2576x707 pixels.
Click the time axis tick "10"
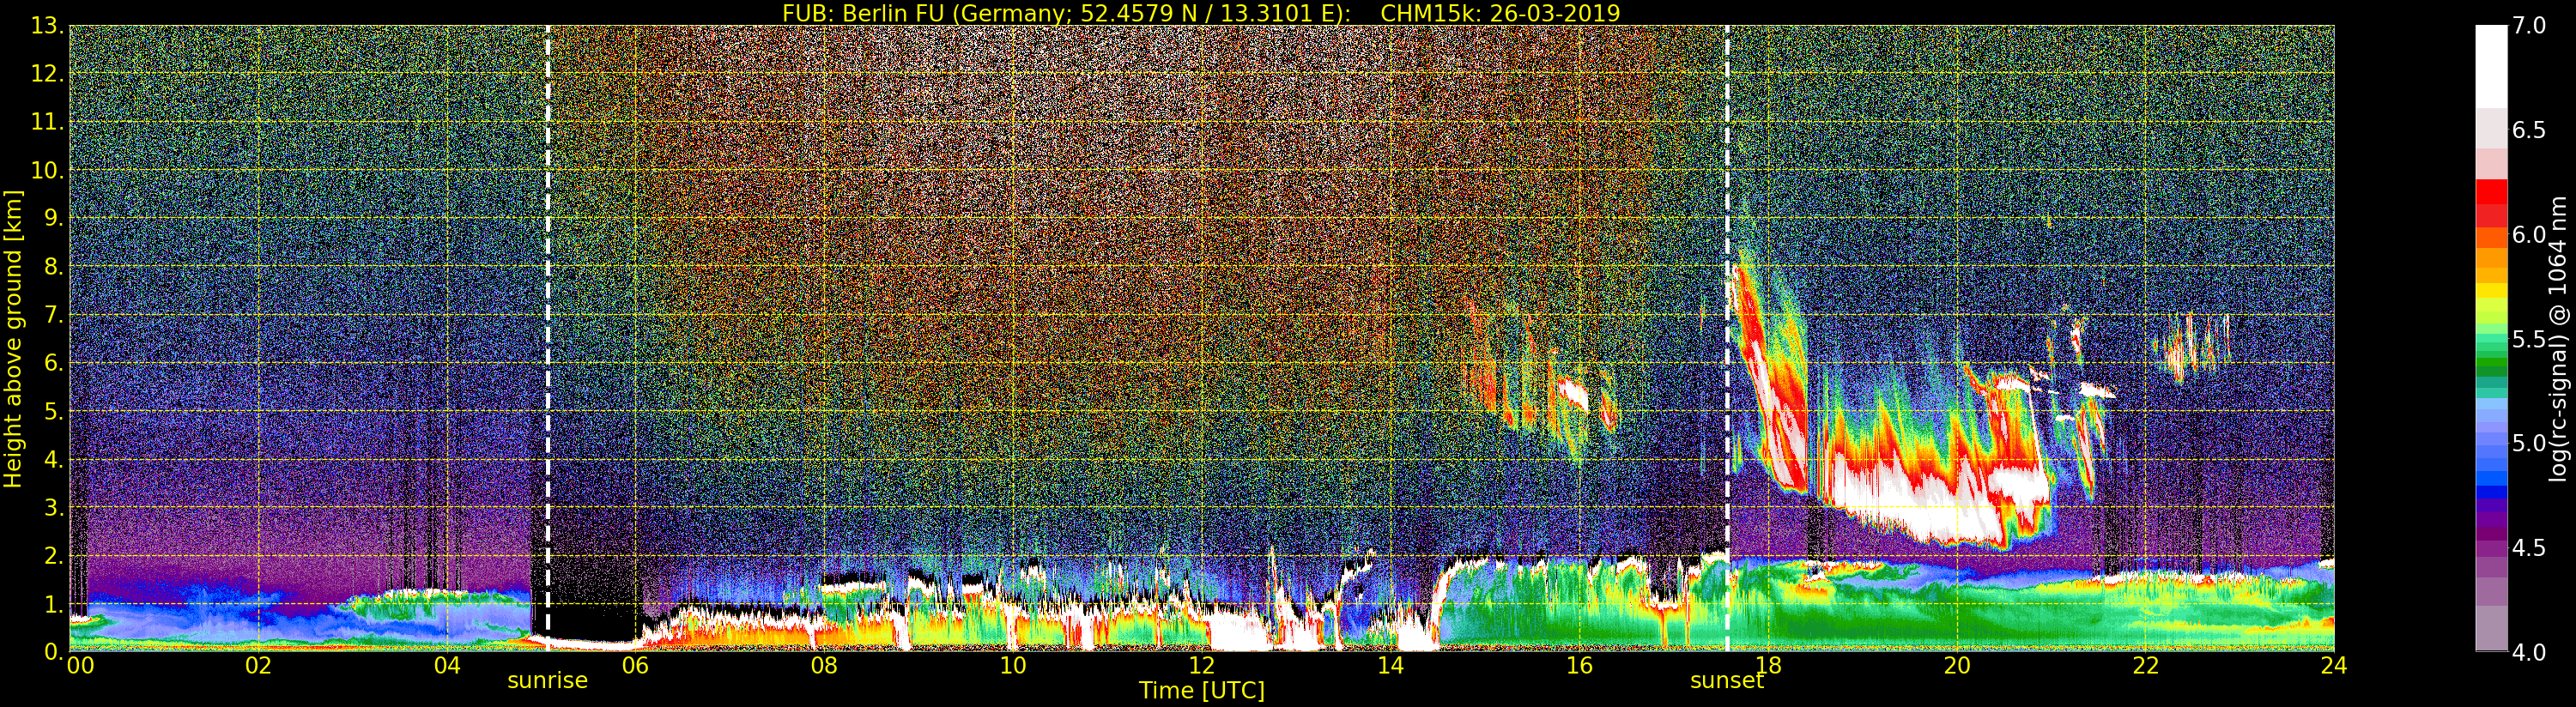[1013, 666]
